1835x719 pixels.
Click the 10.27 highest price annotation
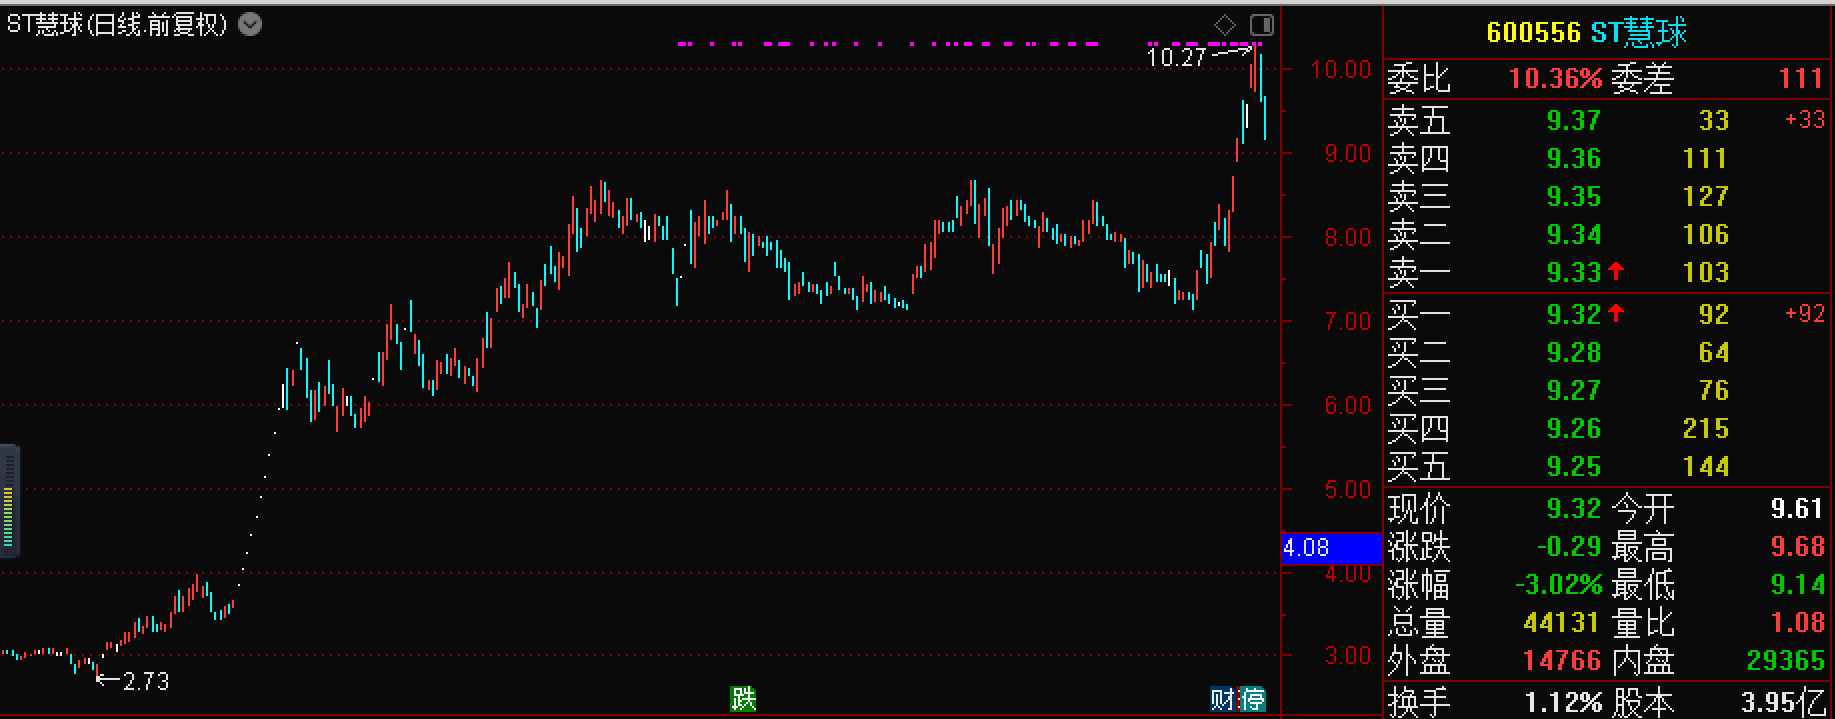[x=1176, y=57]
